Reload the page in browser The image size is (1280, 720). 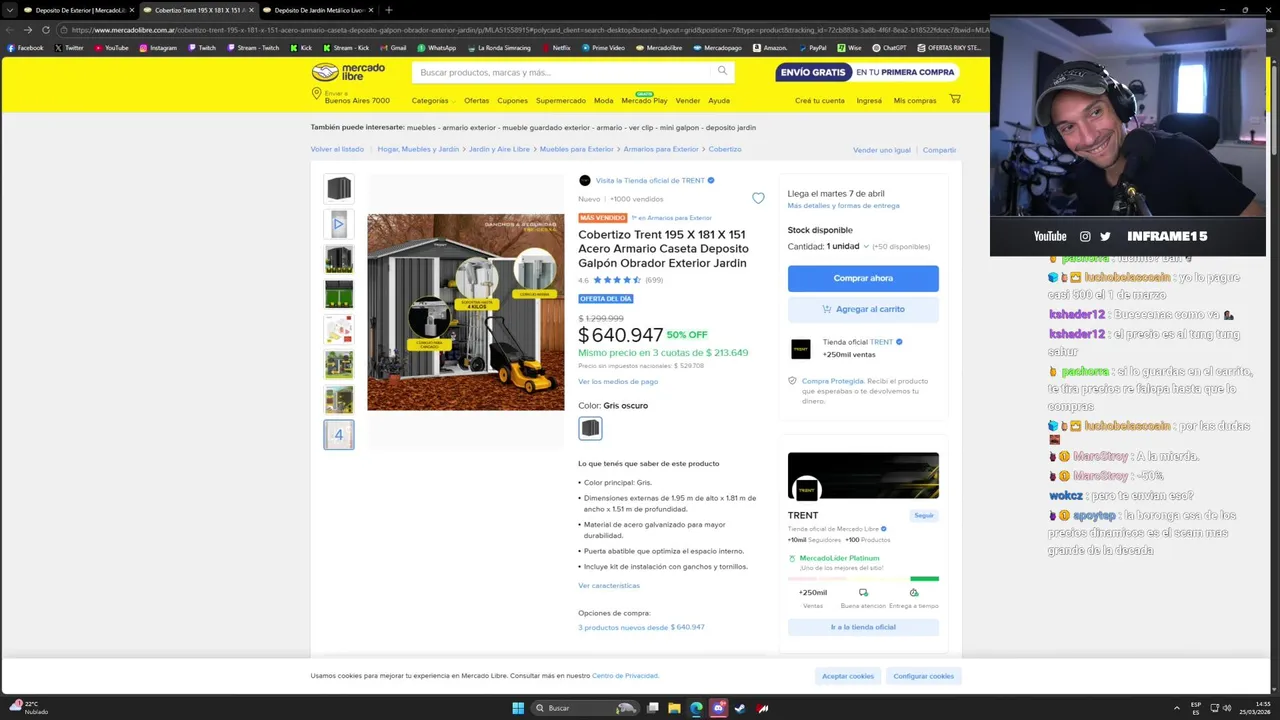point(45,30)
